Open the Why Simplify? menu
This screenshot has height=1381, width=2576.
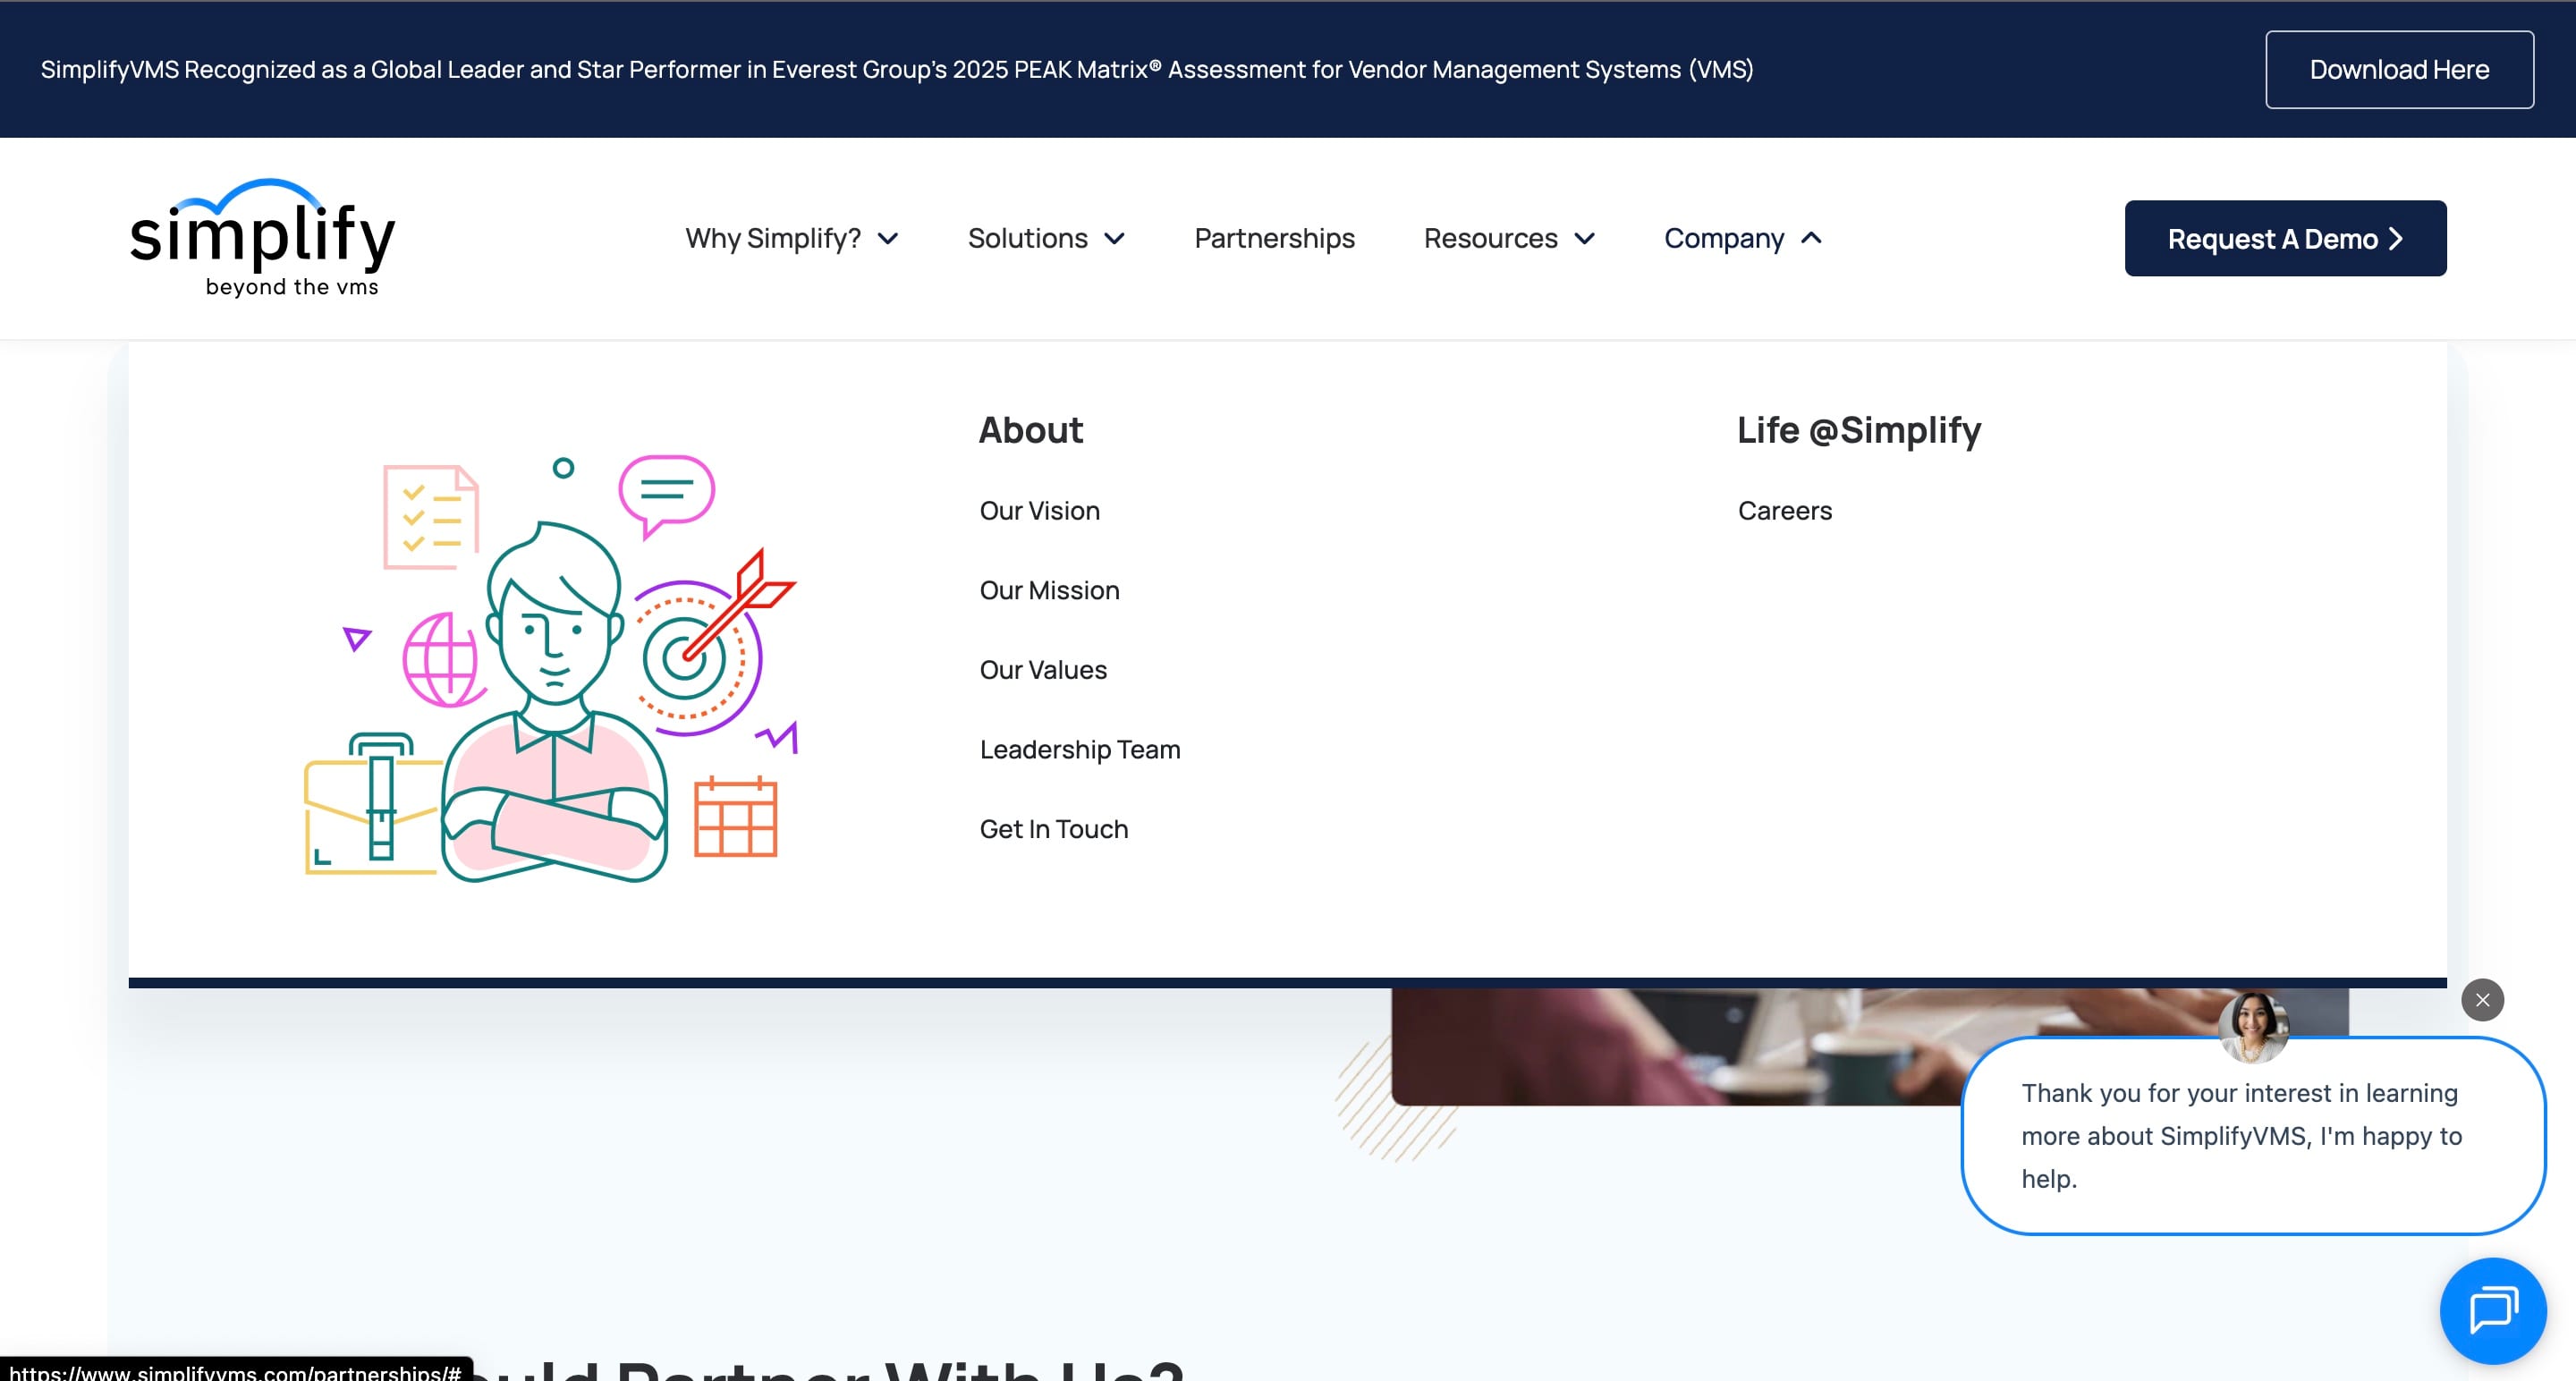click(x=773, y=238)
